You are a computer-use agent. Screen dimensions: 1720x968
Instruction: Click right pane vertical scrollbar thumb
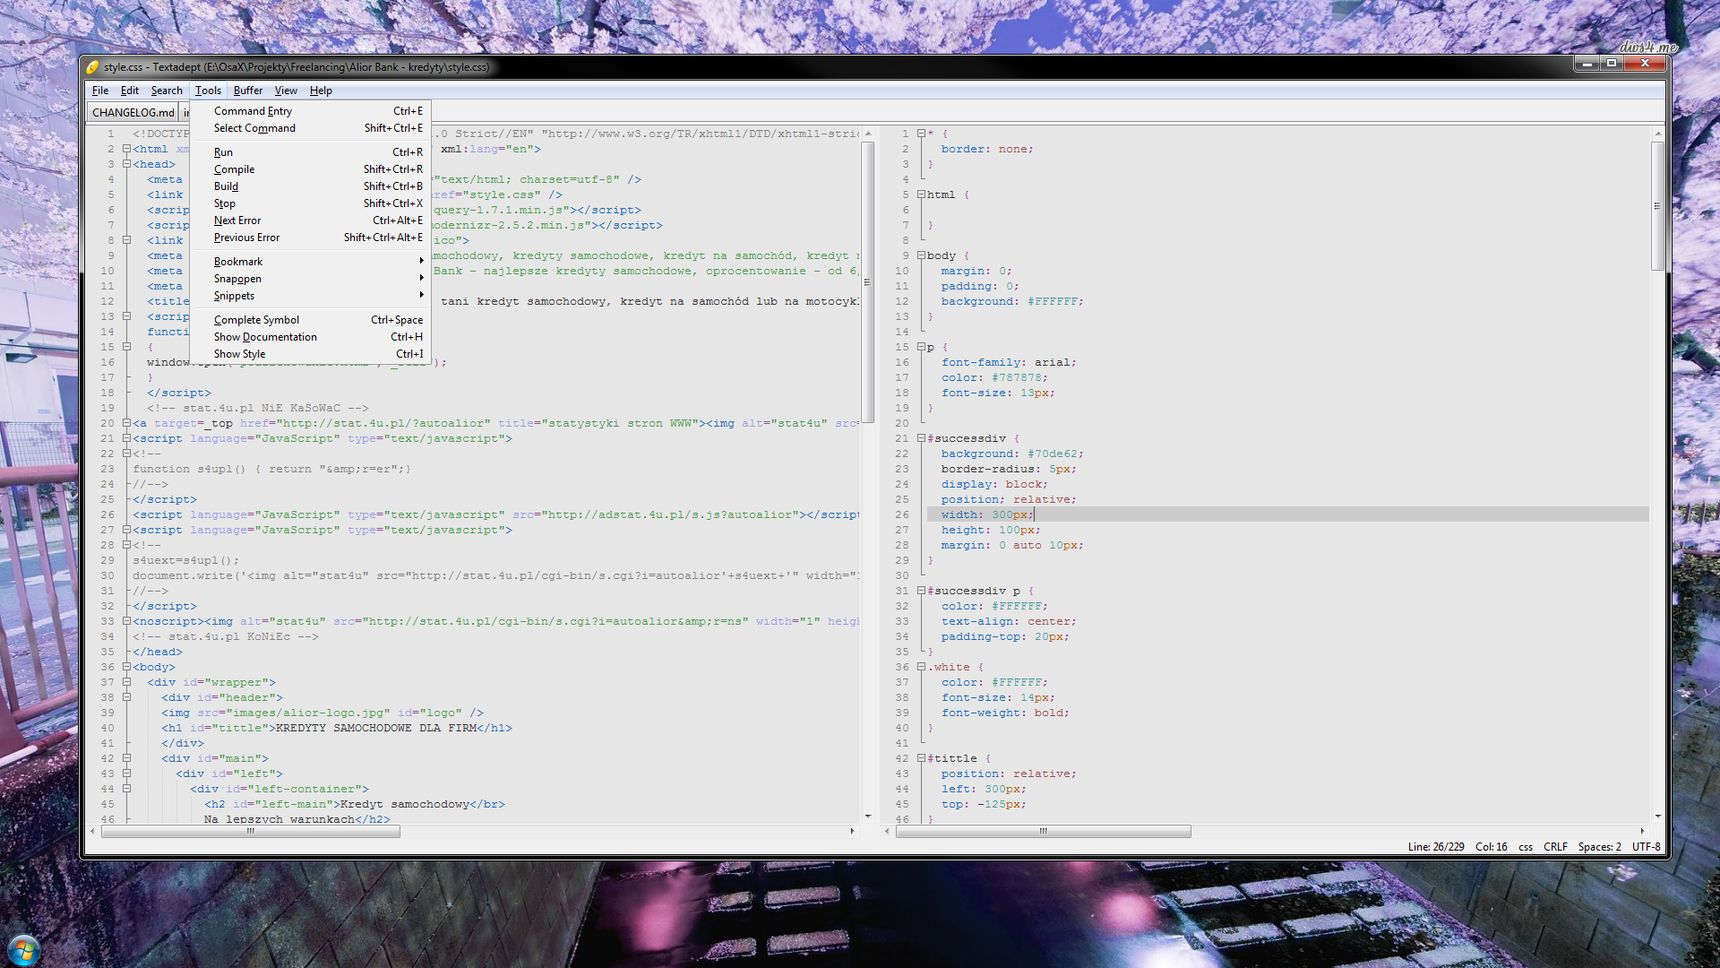tap(1657, 206)
